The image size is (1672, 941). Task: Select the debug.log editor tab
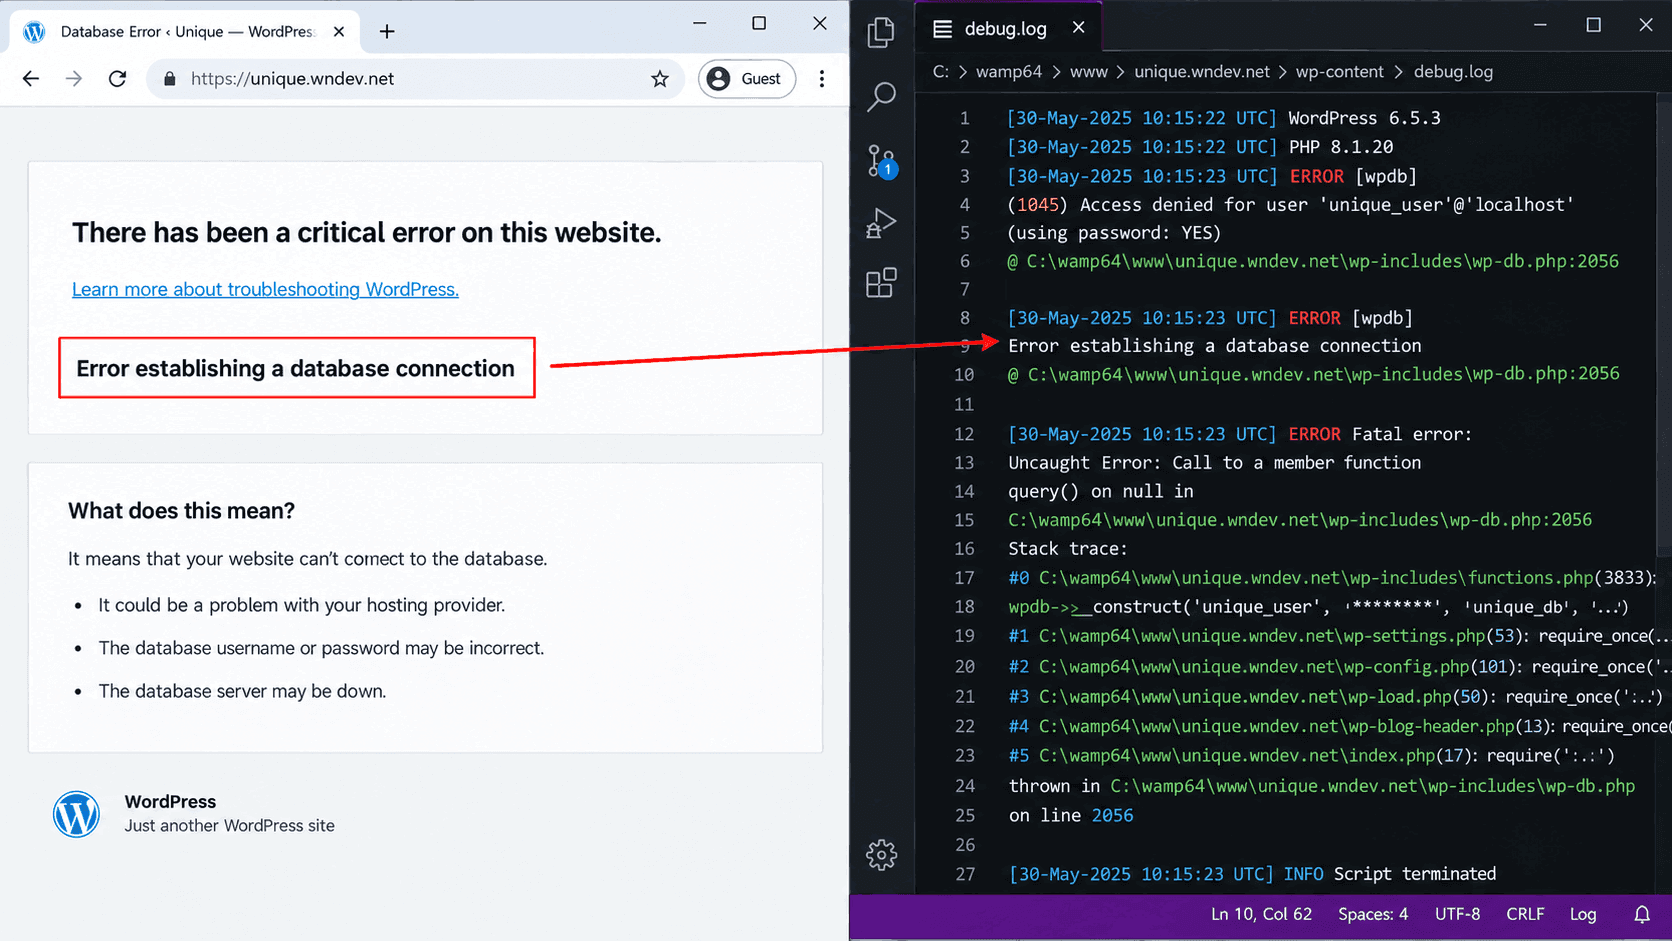tap(1006, 28)
